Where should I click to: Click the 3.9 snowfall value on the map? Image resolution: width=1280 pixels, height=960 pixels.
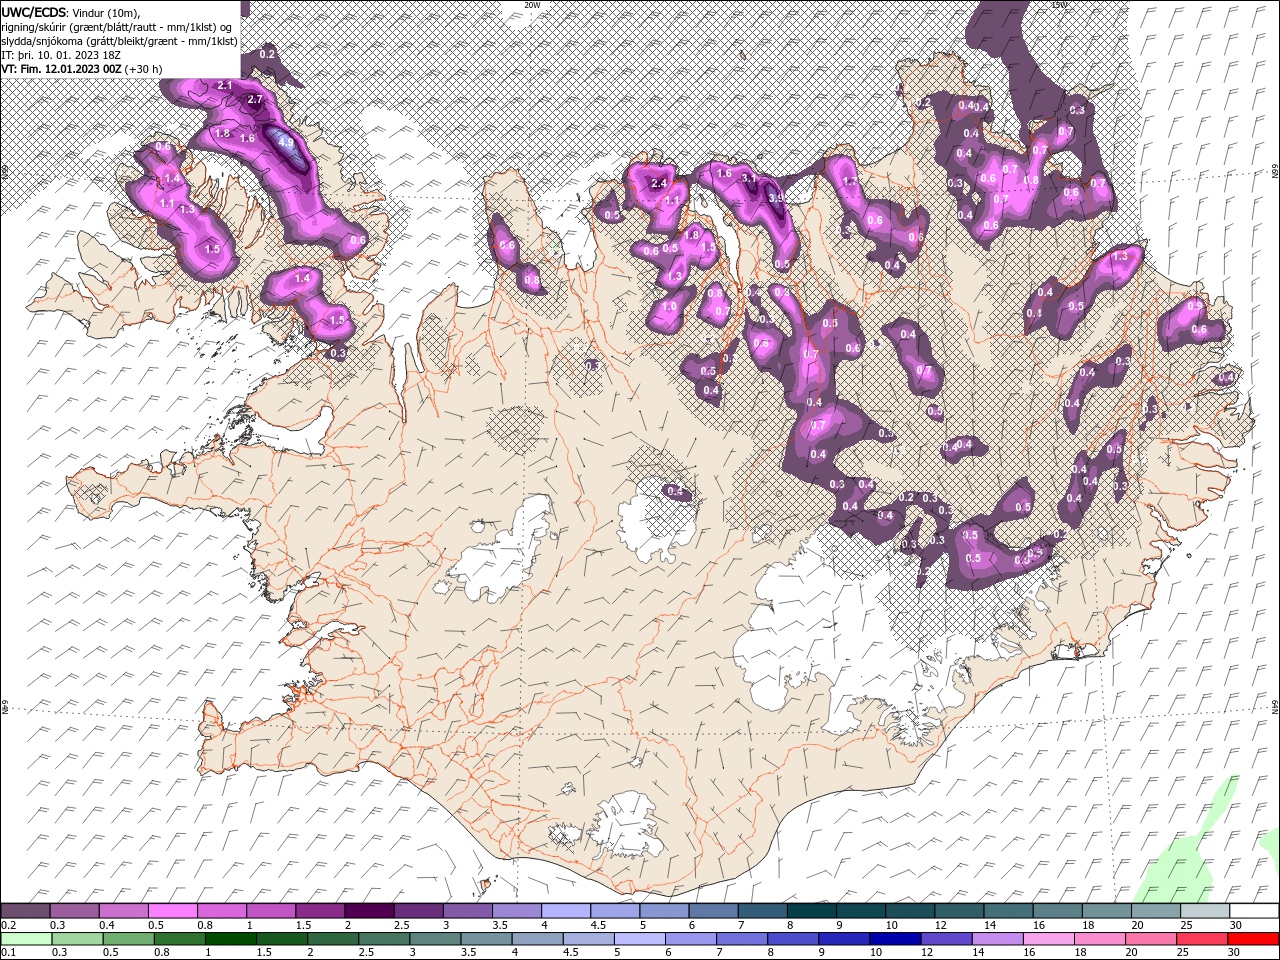[x=775, y=198]
